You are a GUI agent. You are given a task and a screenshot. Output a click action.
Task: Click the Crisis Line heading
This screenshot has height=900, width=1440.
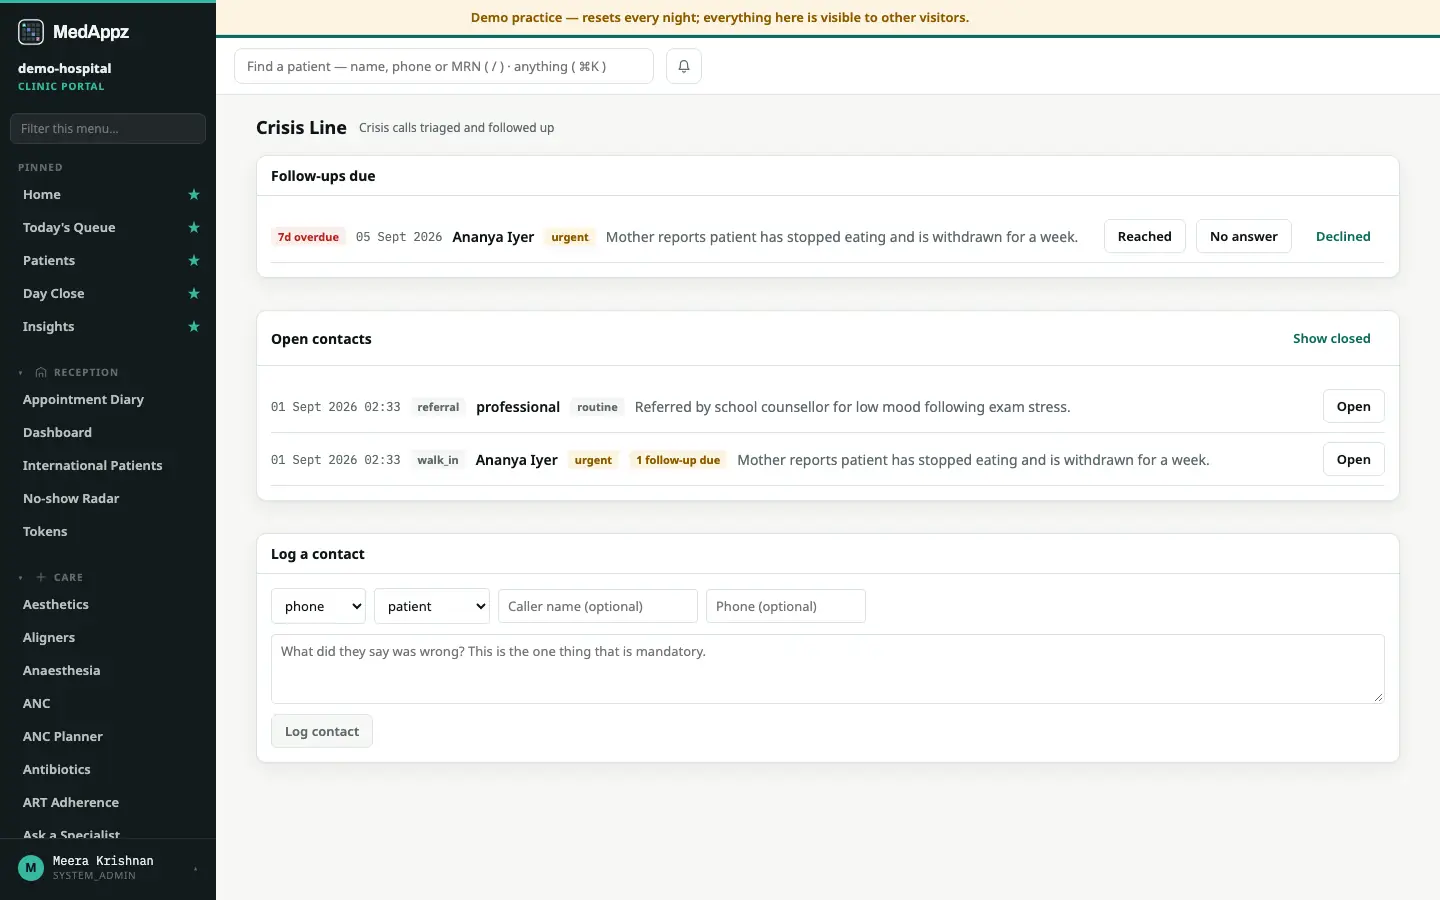coord(301,128)
